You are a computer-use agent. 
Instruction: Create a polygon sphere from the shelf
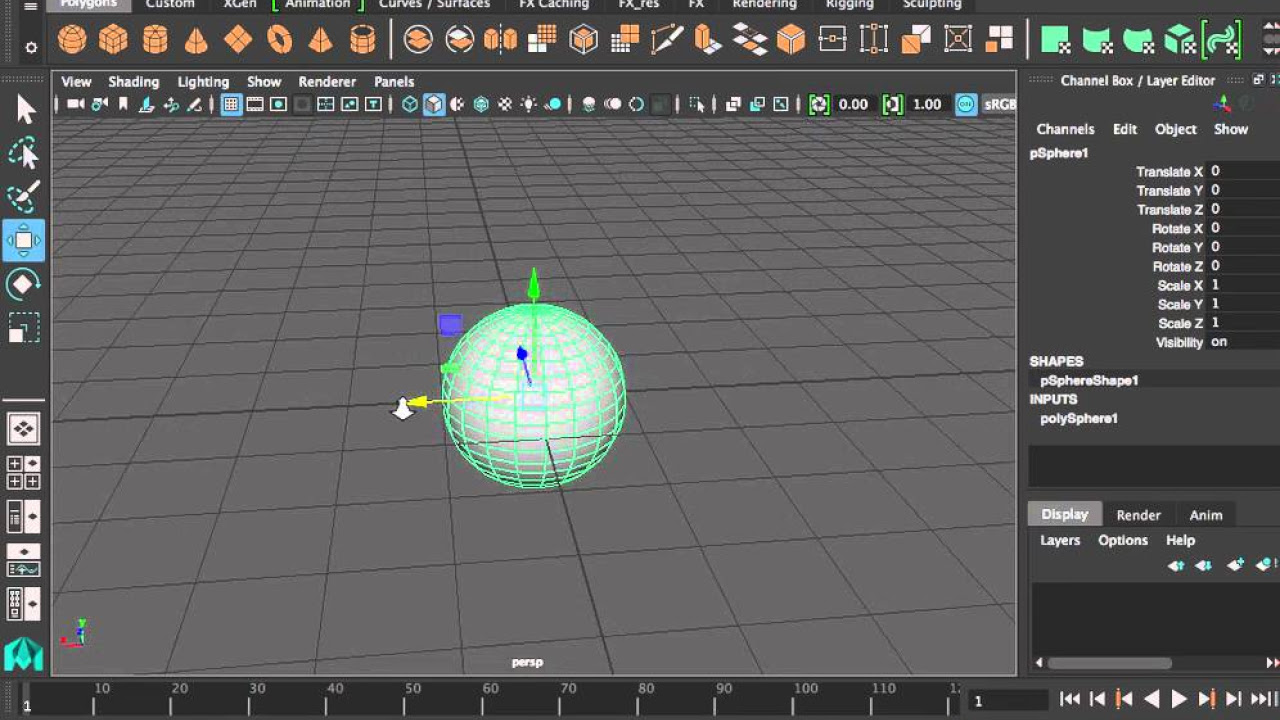click(x=72, y=40)
